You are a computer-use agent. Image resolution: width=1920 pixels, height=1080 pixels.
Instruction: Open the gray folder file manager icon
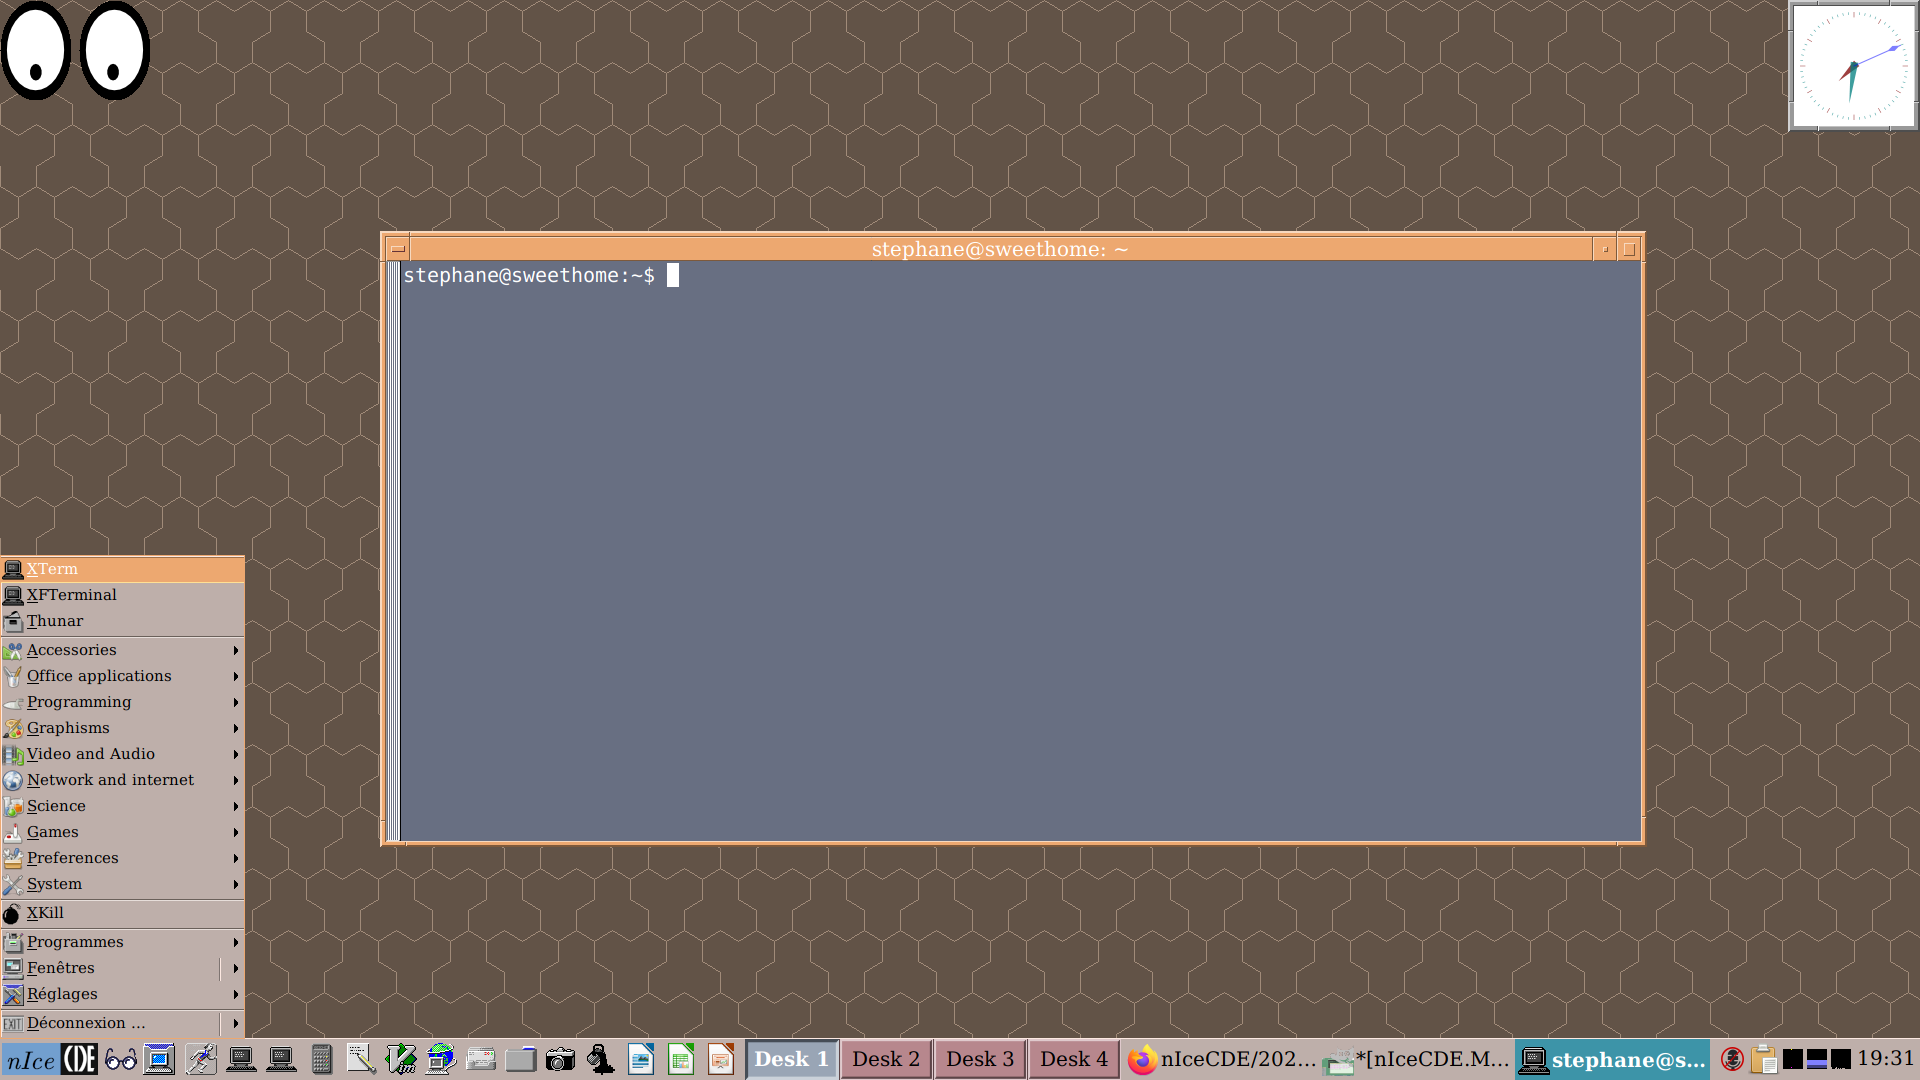point(521,1059)
